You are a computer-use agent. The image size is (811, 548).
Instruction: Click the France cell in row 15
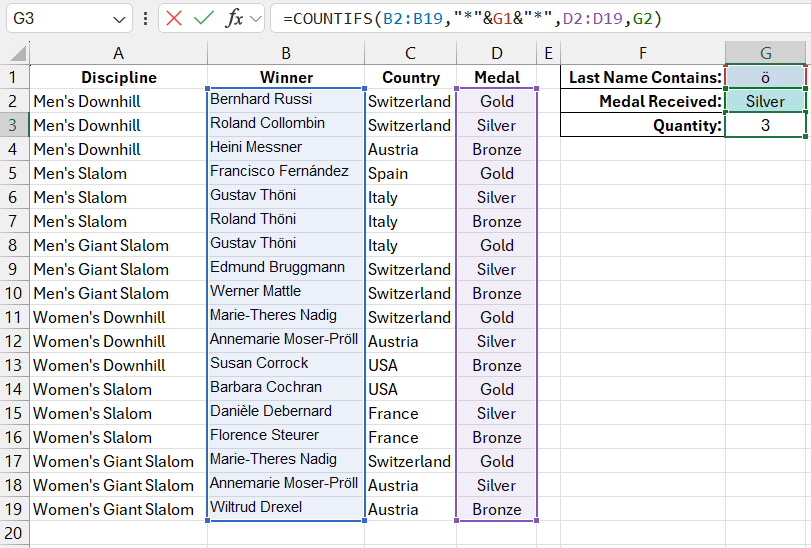tap(410, 413)
